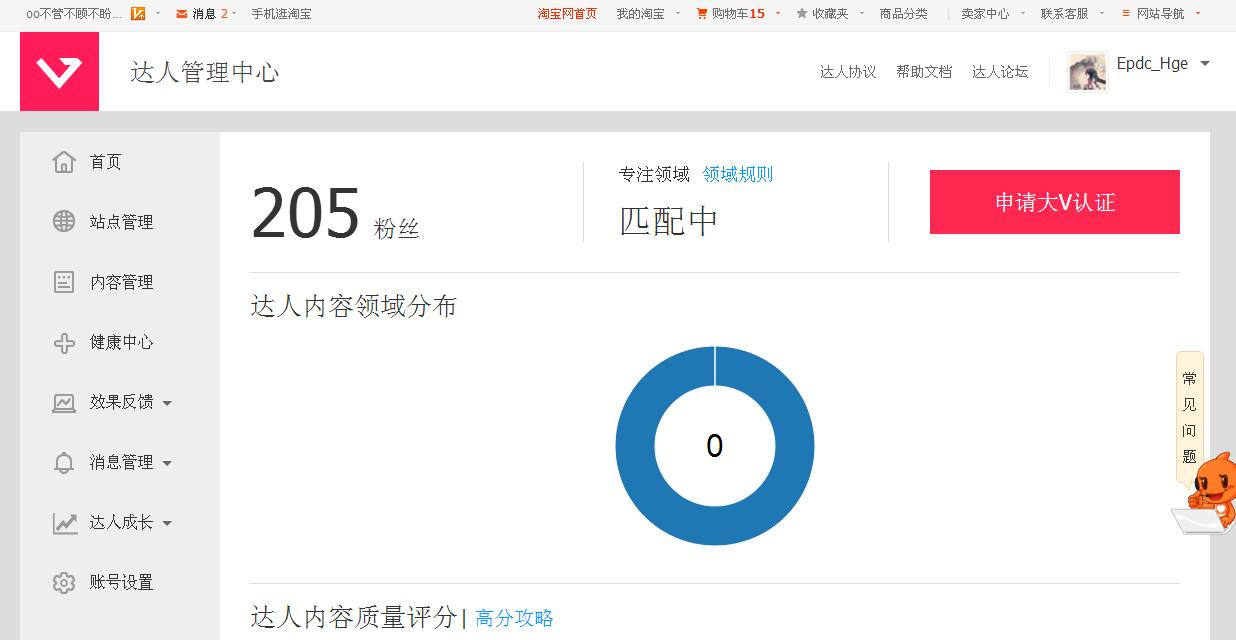Open 站点管理 globe icon
The height and width of the screenshot is (640, 1236).
[64, 222]
